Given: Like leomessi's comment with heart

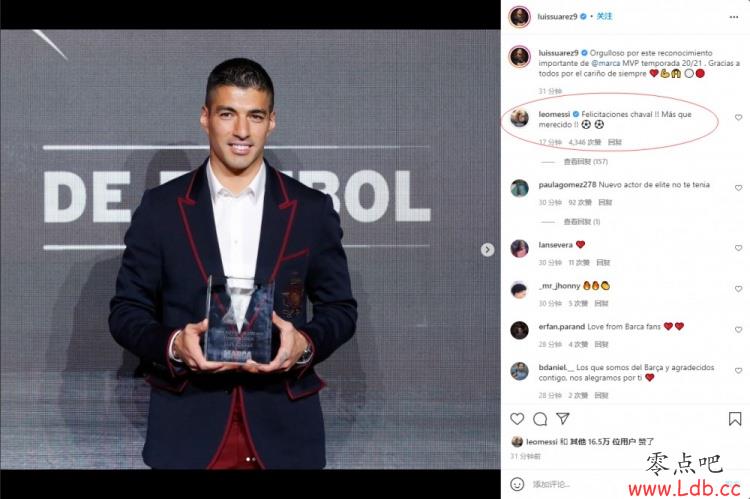Looking at the screenshot, I should click(x=738, y=117).
